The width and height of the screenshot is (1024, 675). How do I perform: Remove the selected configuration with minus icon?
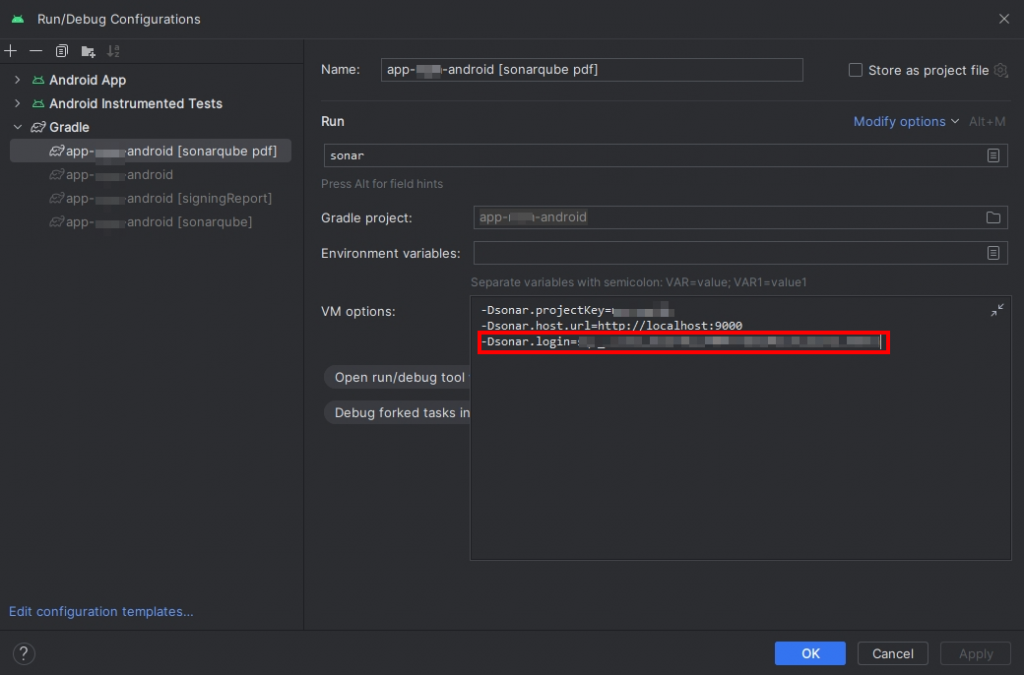[x=36, y=51]
